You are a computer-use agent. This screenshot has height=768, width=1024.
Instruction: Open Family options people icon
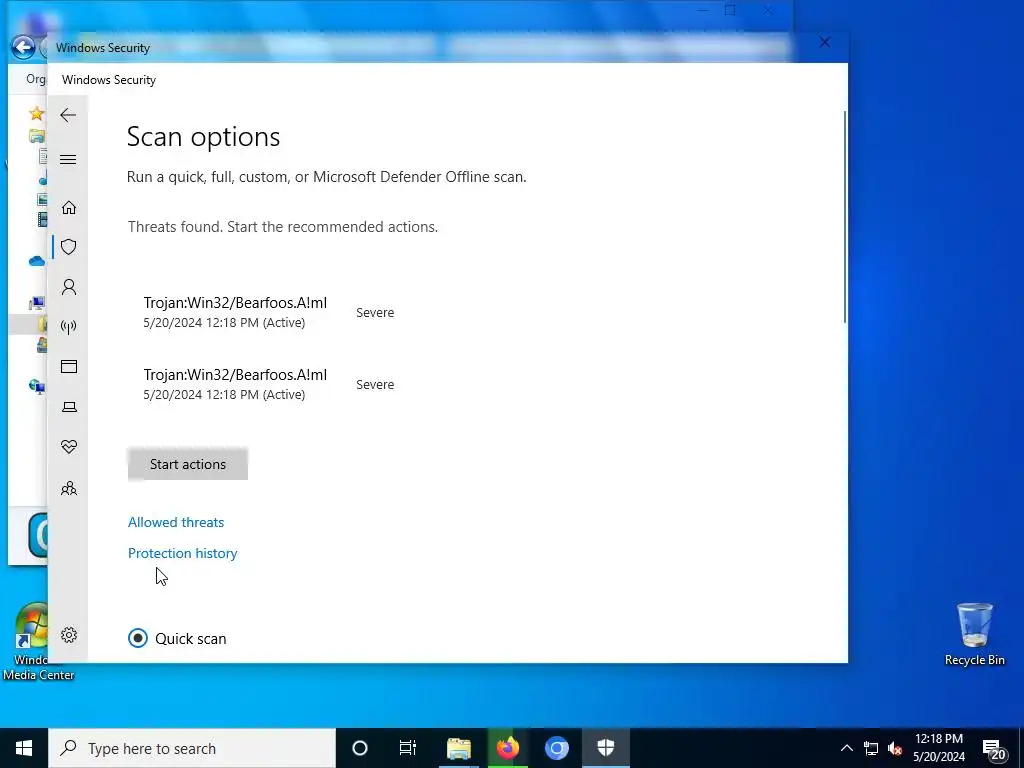[69, 488]
